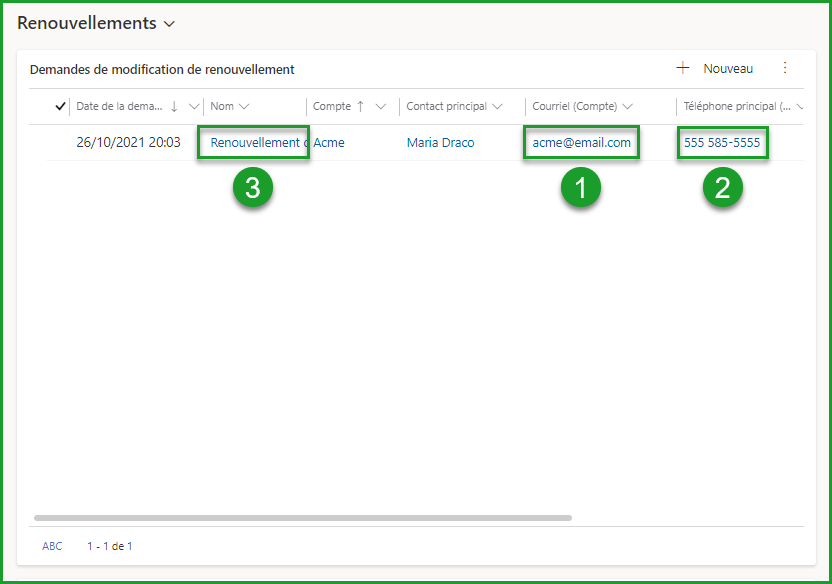
Task: Select the row dated 26/10/2021 20:03
Action: (x=128, y=143)
